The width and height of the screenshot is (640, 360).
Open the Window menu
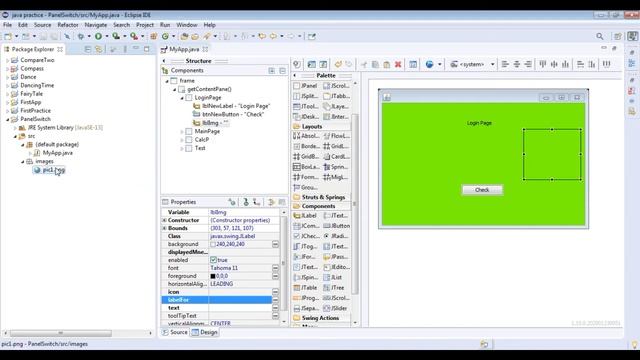(x=187, y=25)
